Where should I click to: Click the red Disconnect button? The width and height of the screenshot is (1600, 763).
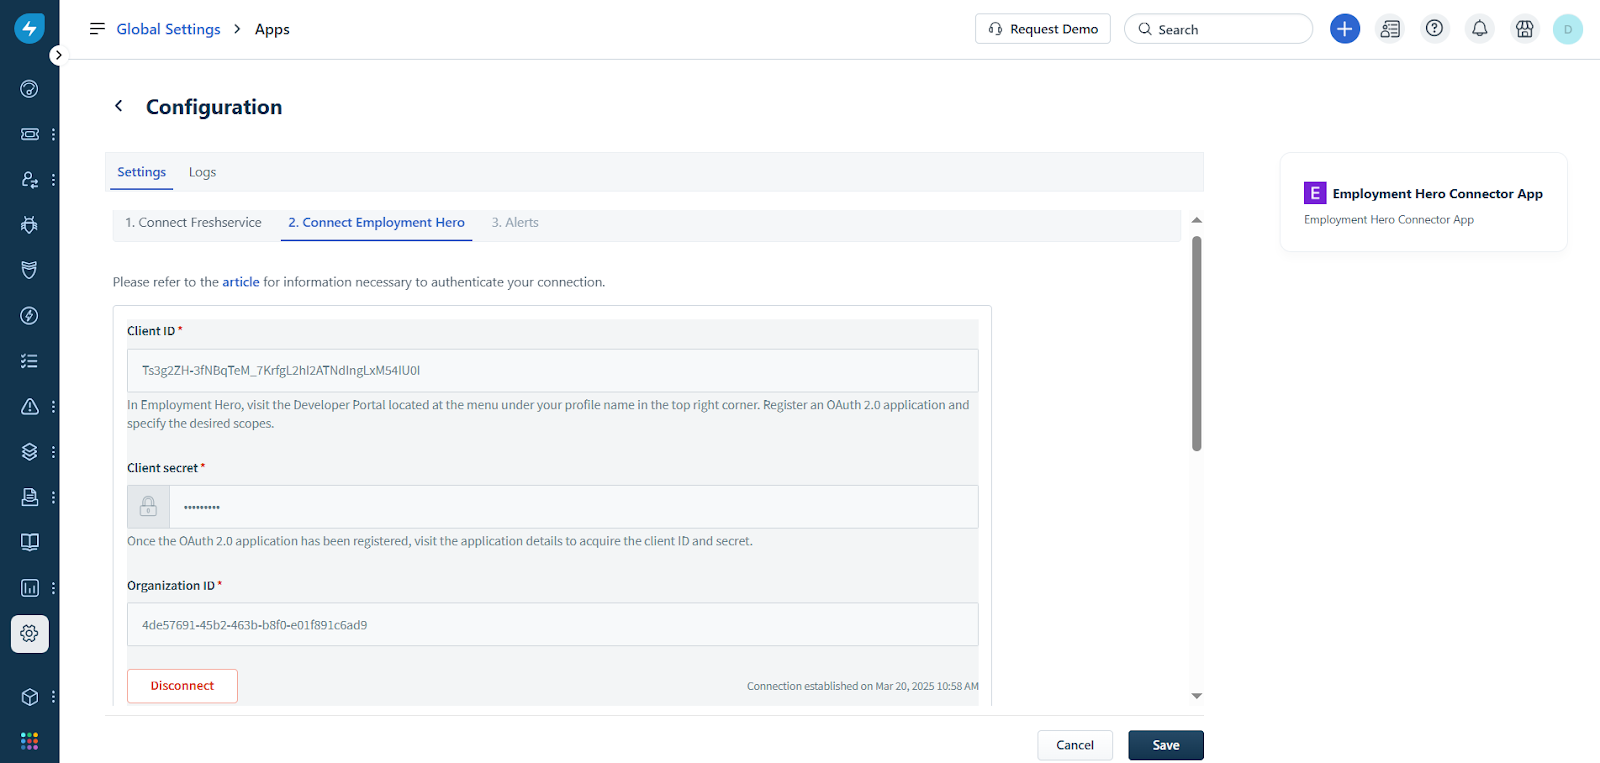(182, 686)
